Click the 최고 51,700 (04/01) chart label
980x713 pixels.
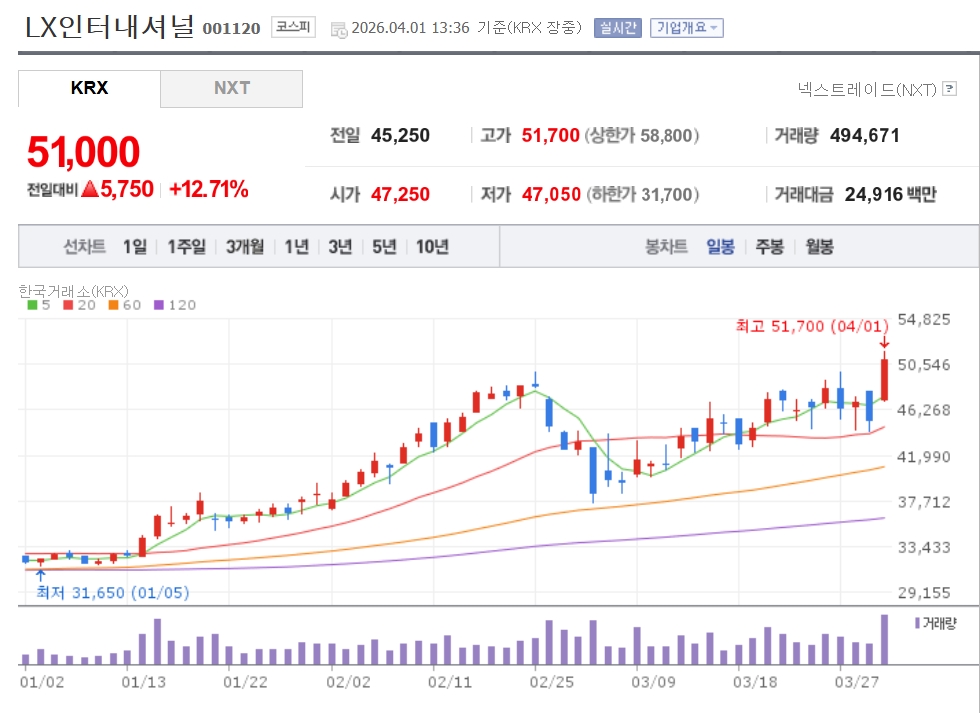tap(812, 326)
